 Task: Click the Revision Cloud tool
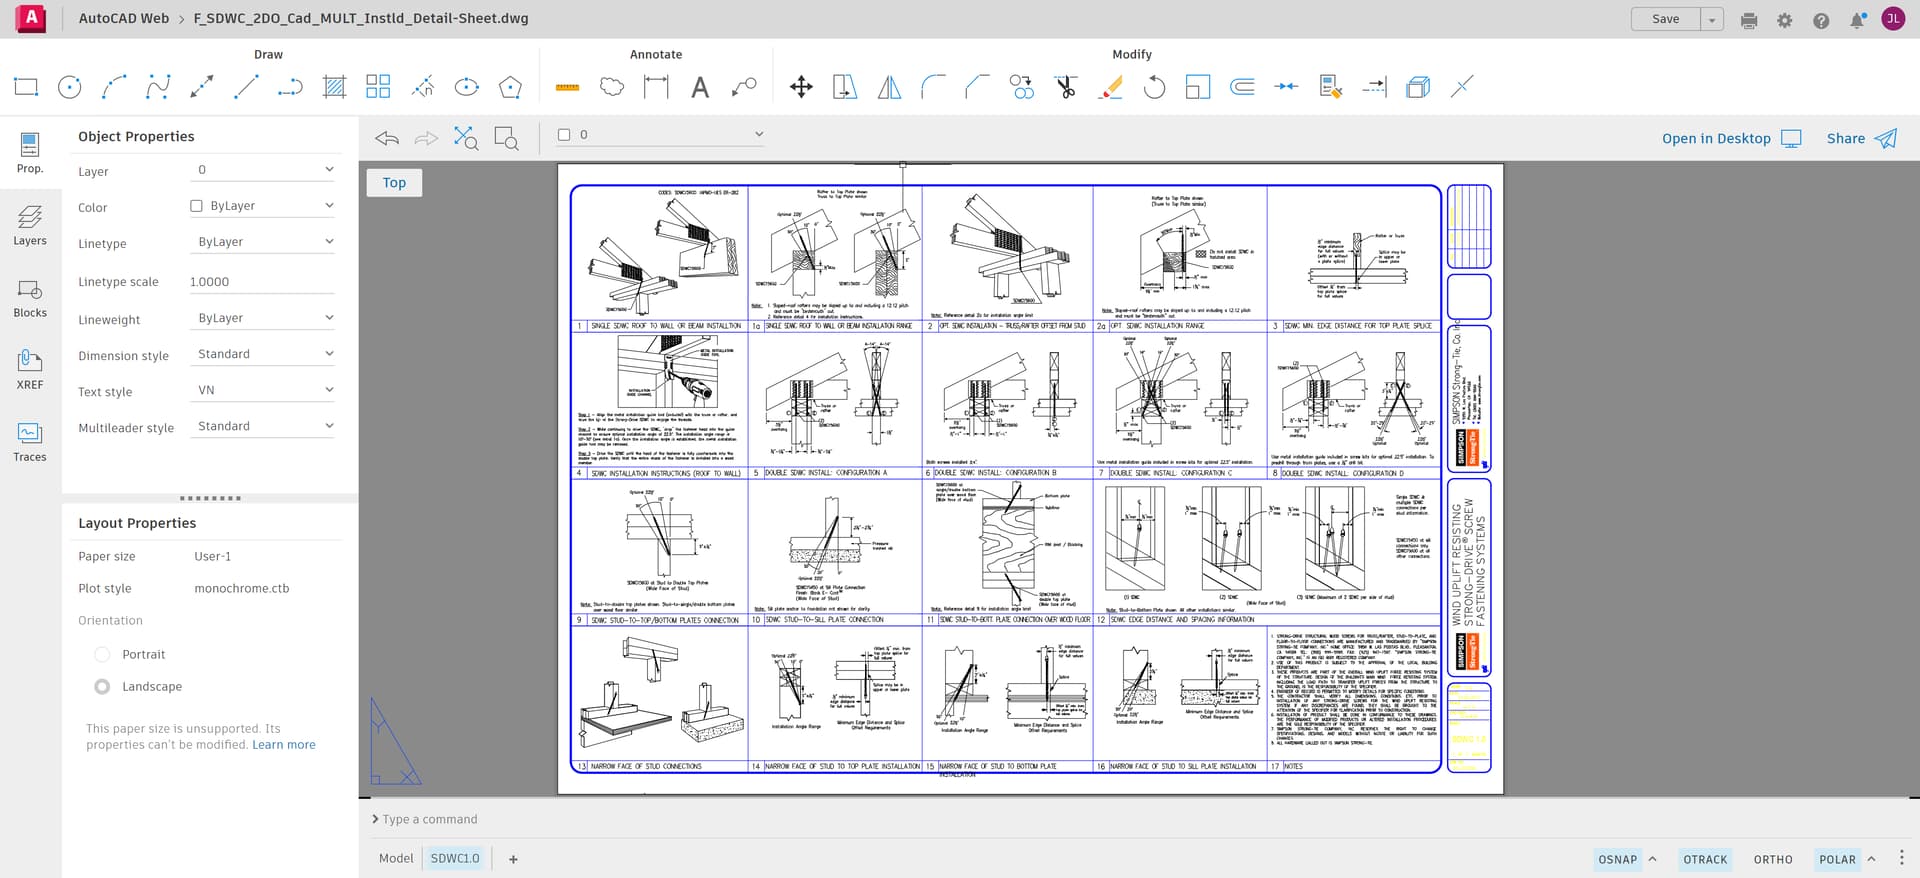(x=612, y=87)
